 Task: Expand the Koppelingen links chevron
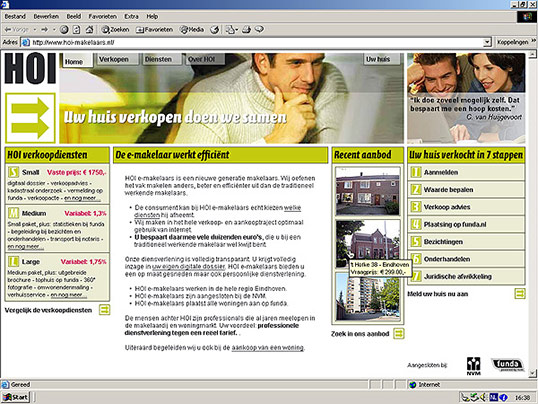pos(534,41)
